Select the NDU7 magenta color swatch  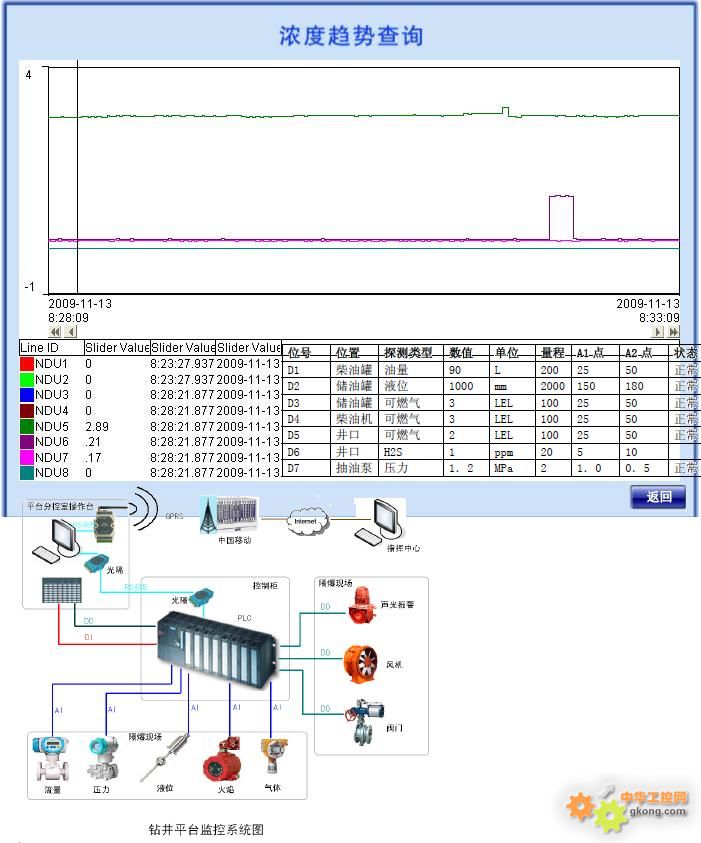click(27, 458)
